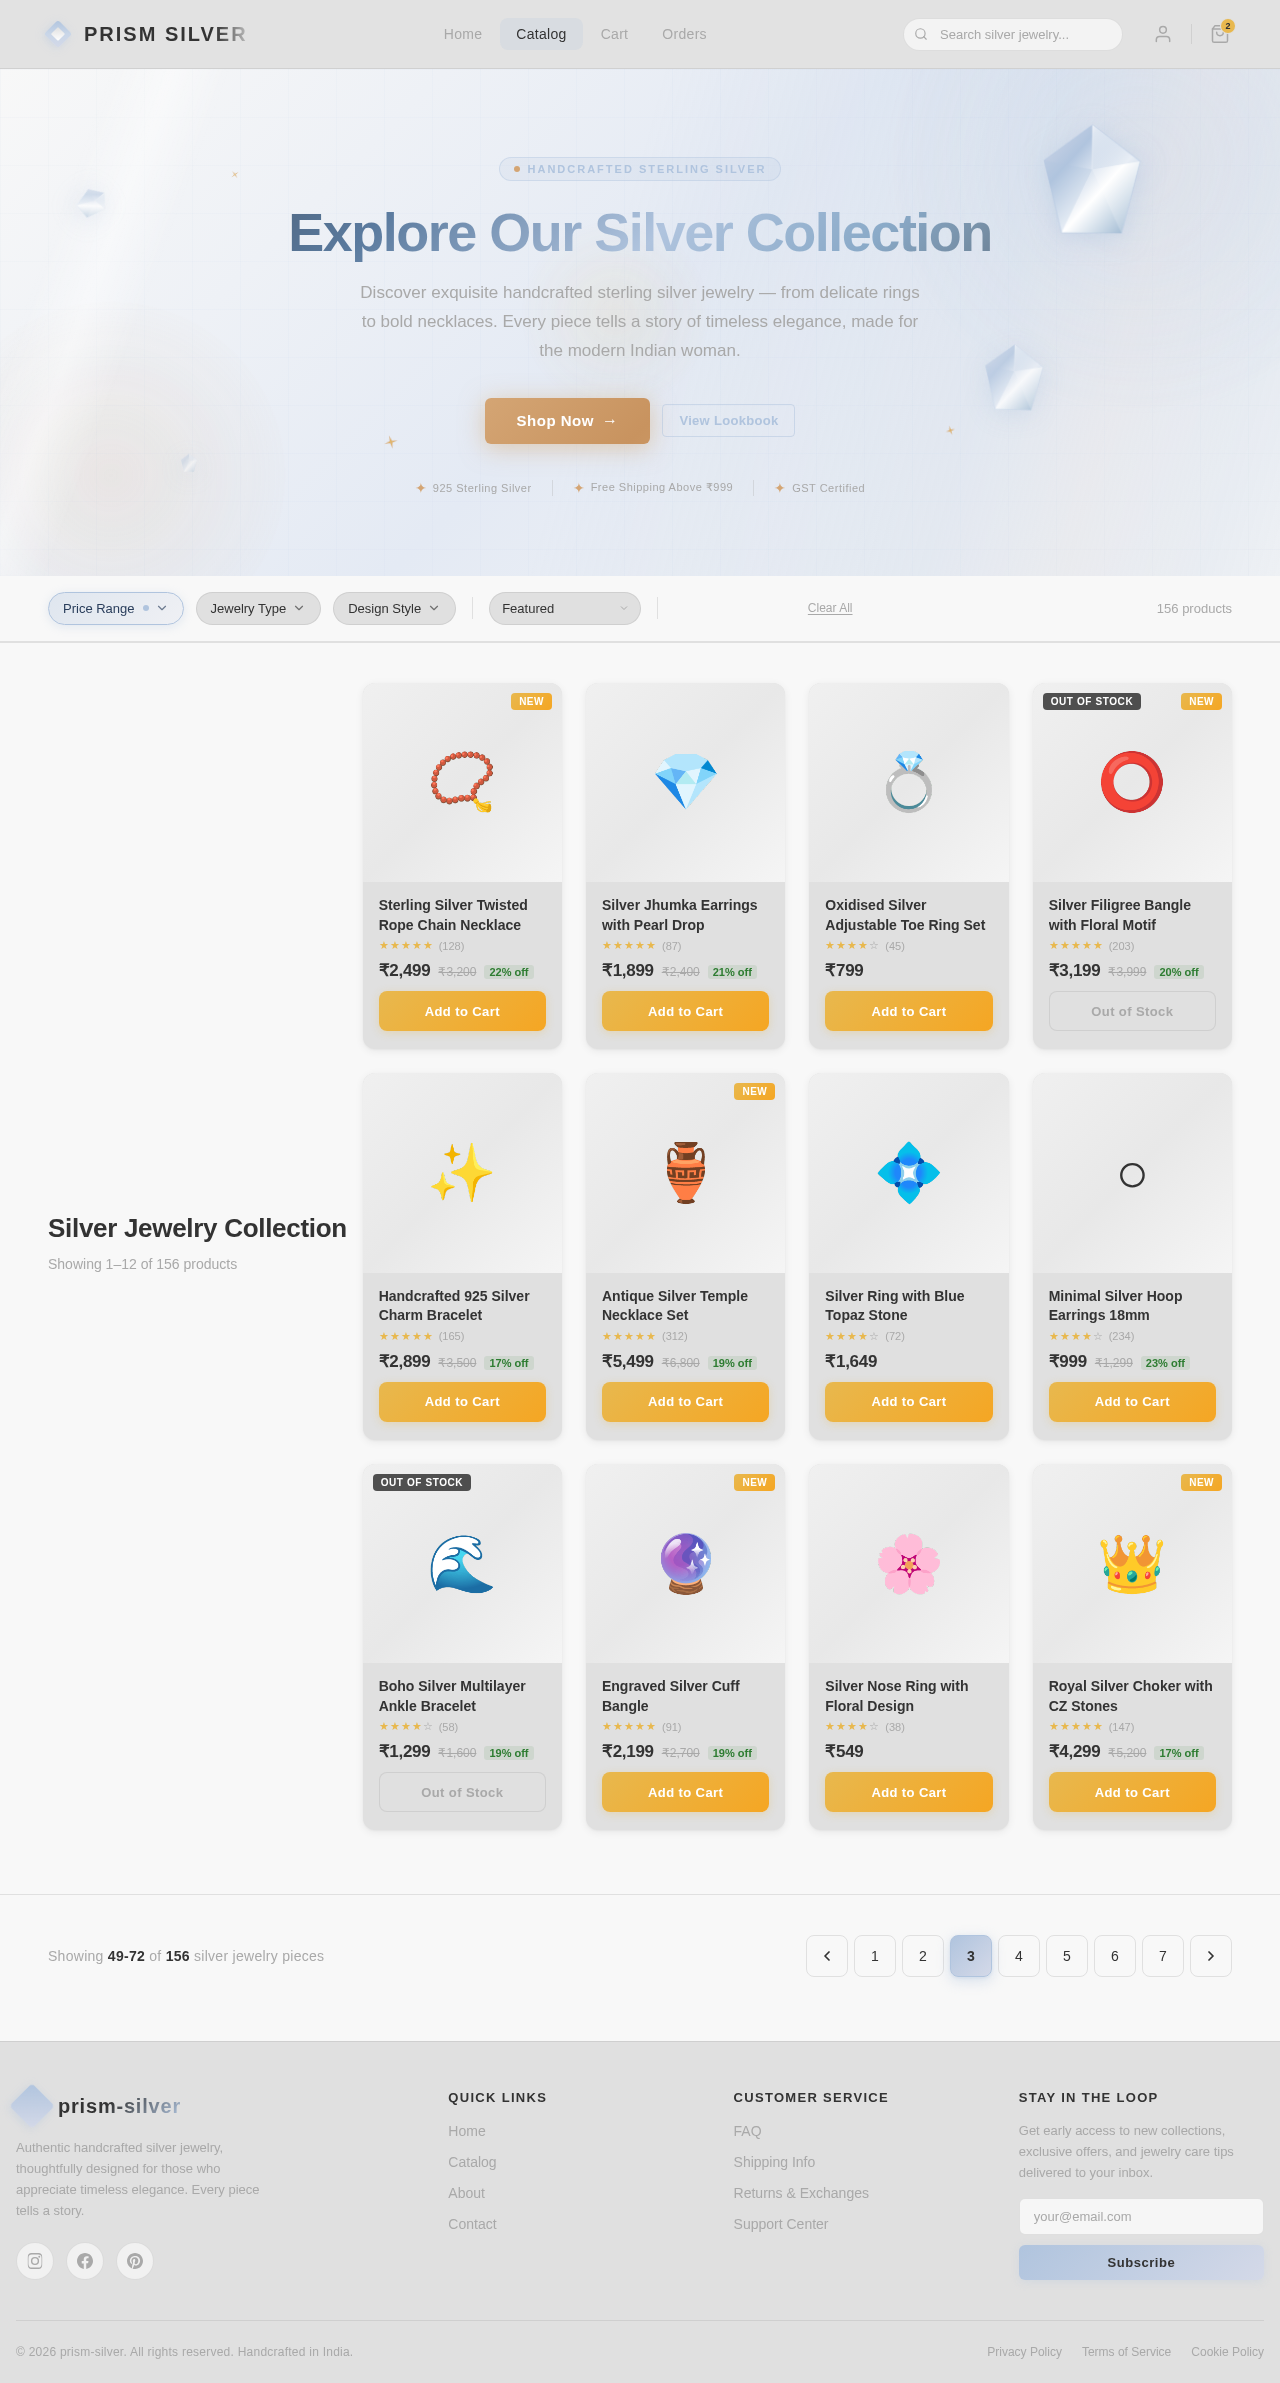This screenshot has width=1280, height=2383.
Task: Focus the newsletter email input field
Action: (1141, 2216)
